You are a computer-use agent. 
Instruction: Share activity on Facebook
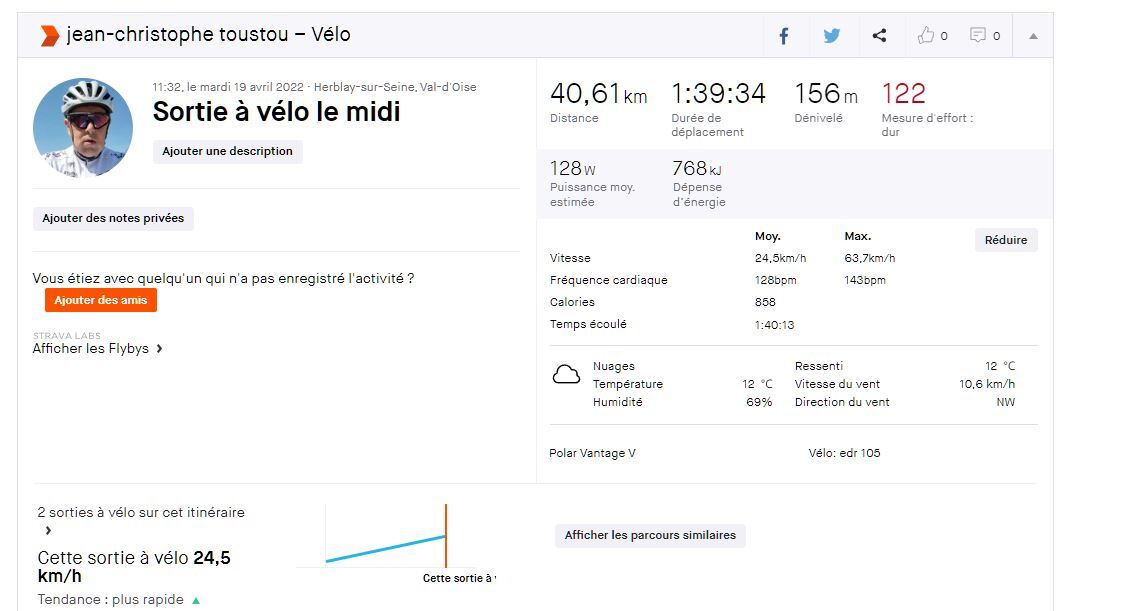coord(784,36)
